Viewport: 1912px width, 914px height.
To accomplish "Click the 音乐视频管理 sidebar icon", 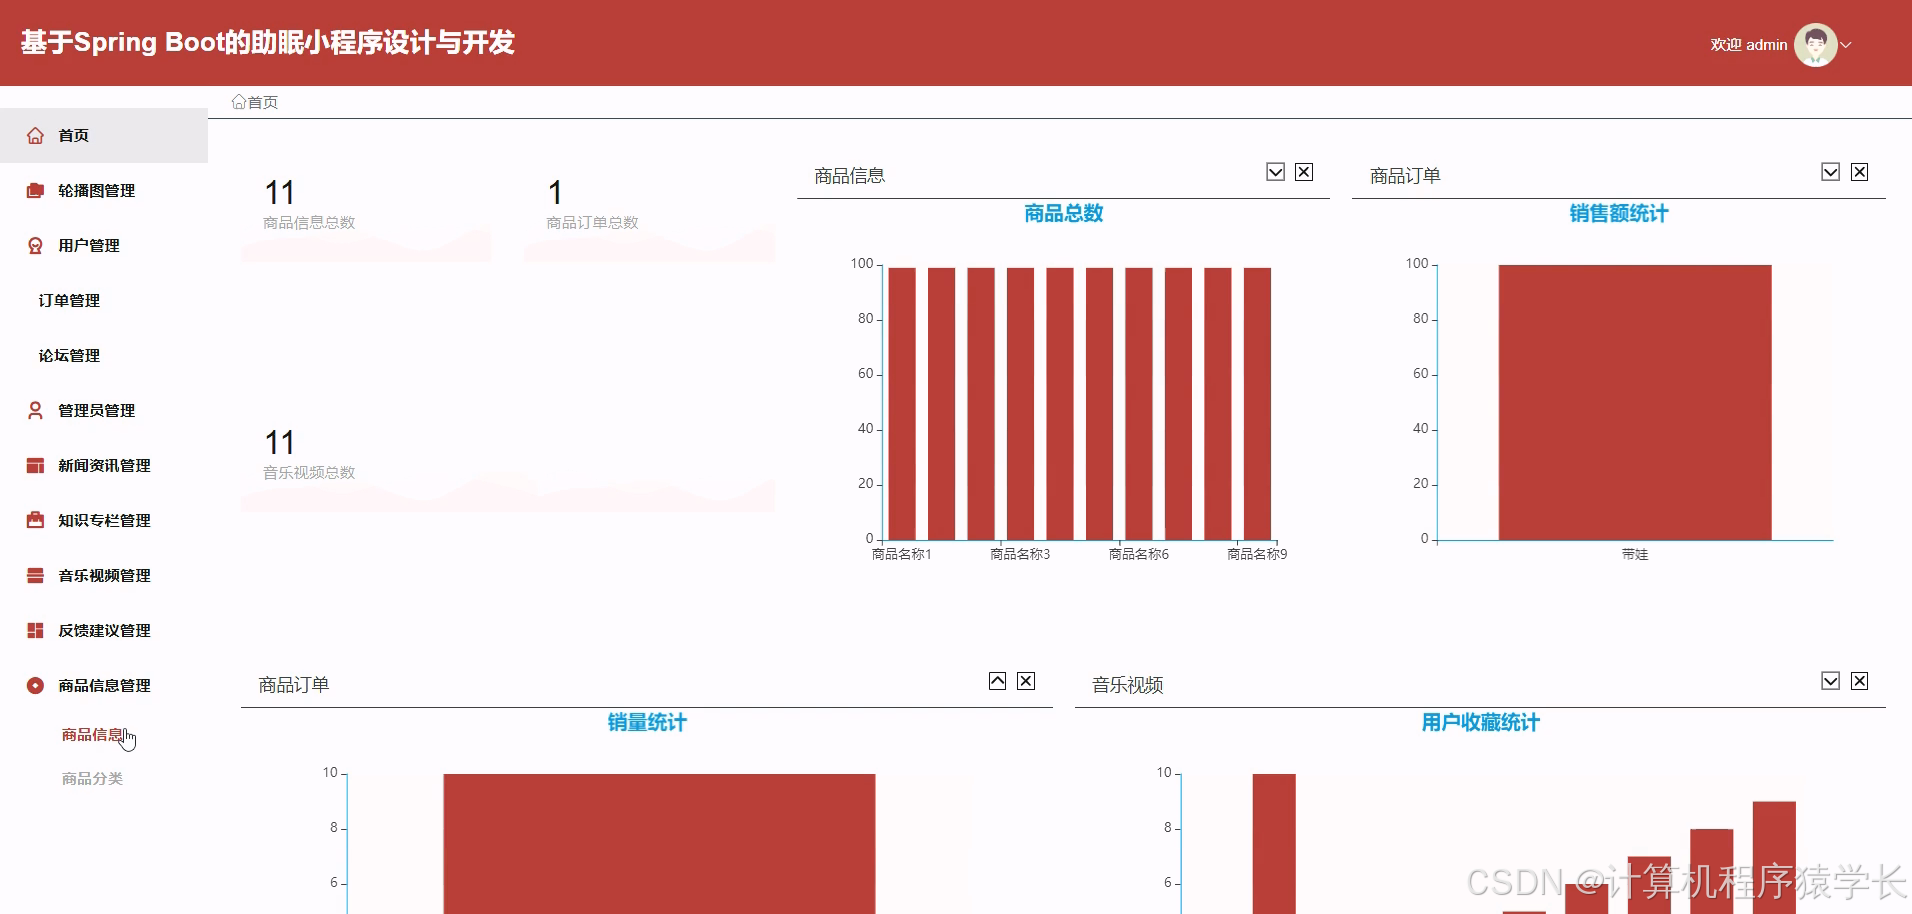I will 35,575.
